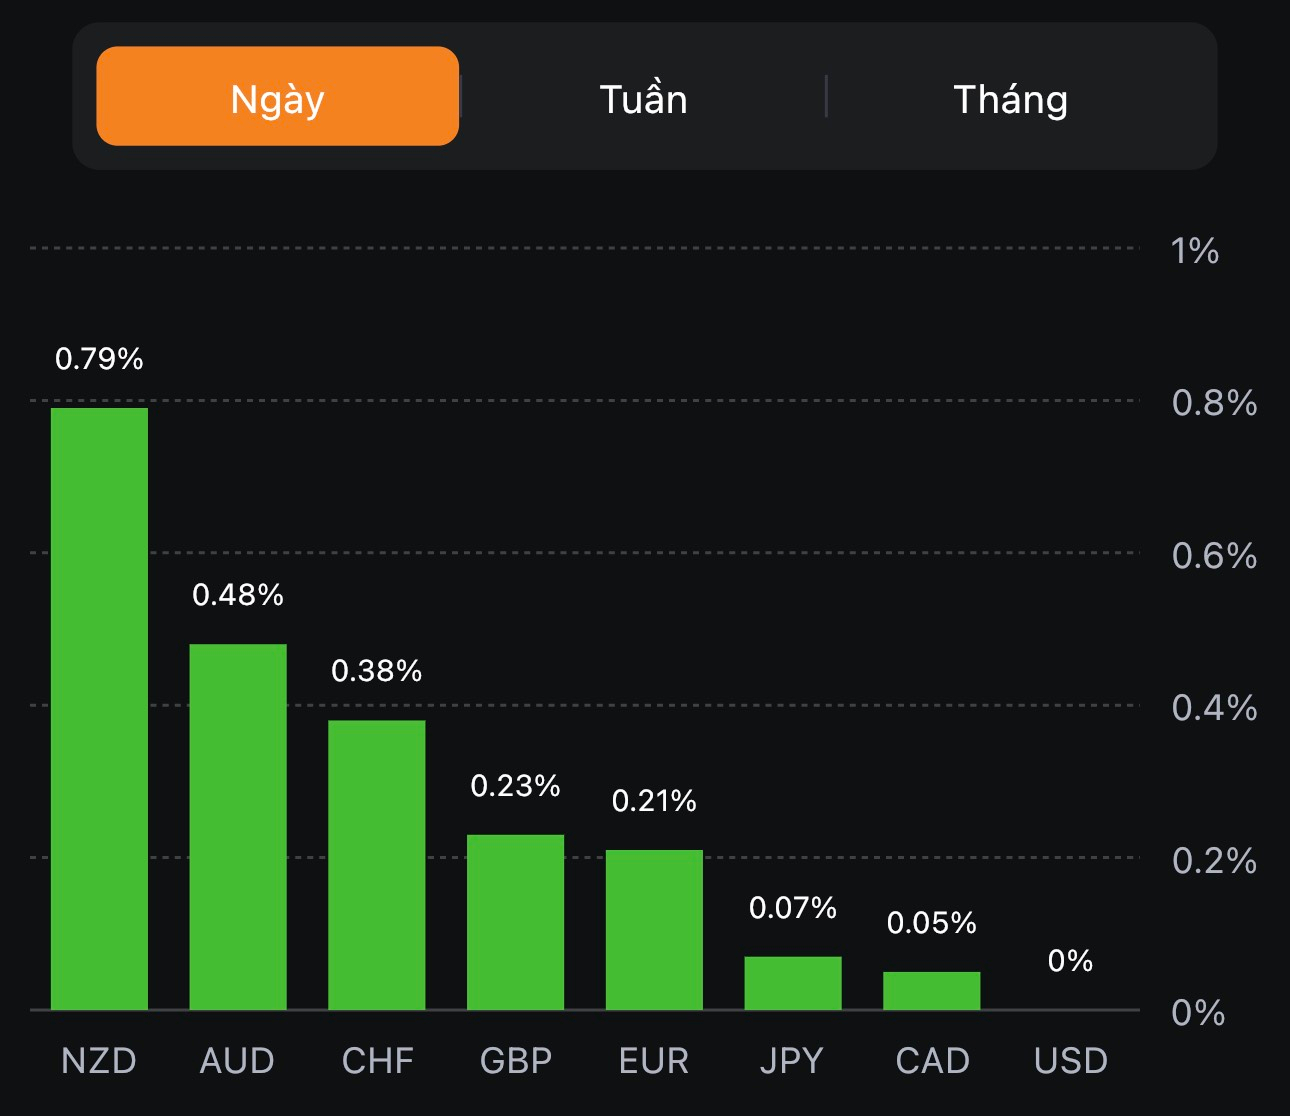
Task: Select the "Ngày" period tab
Action: (277, 97)
